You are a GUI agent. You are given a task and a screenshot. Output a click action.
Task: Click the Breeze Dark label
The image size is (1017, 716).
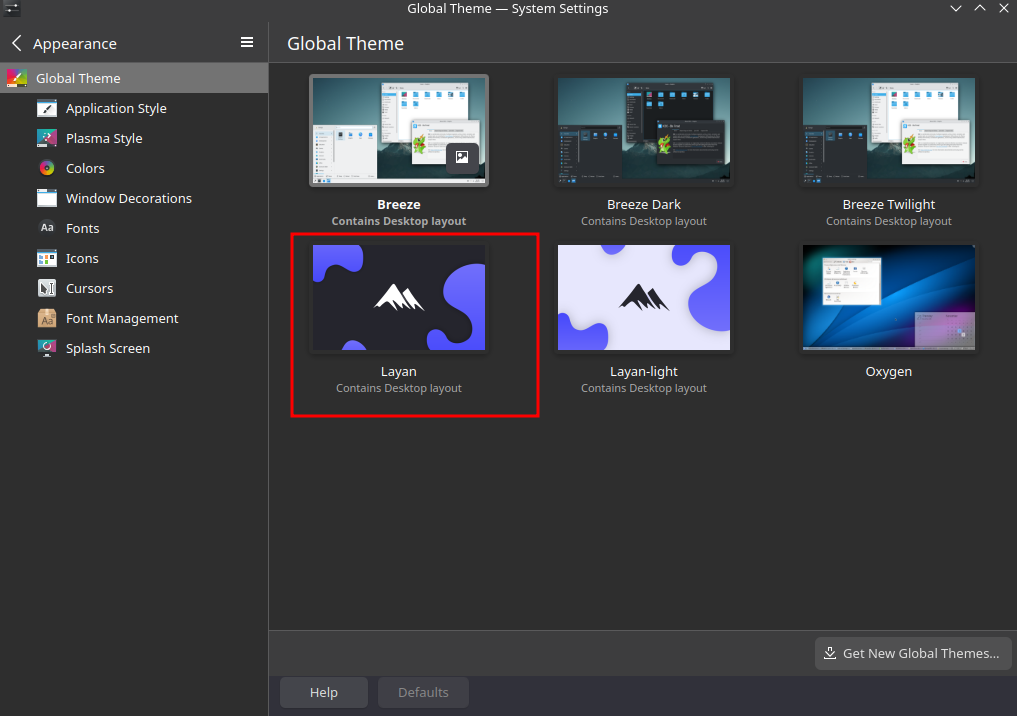pos(643,204)
